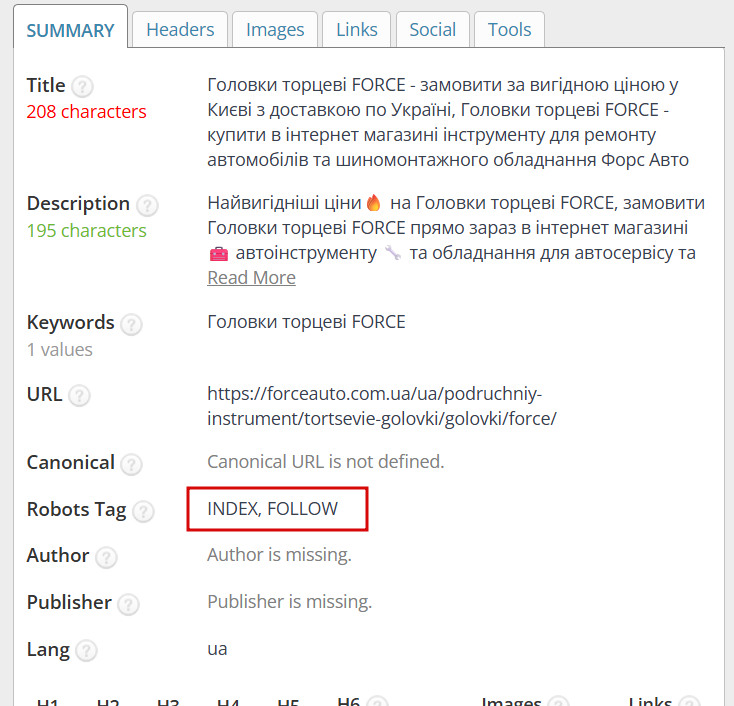Screen dimensions: 734x706
Task: Click the help icon beside Publisher
Action: 128,604
